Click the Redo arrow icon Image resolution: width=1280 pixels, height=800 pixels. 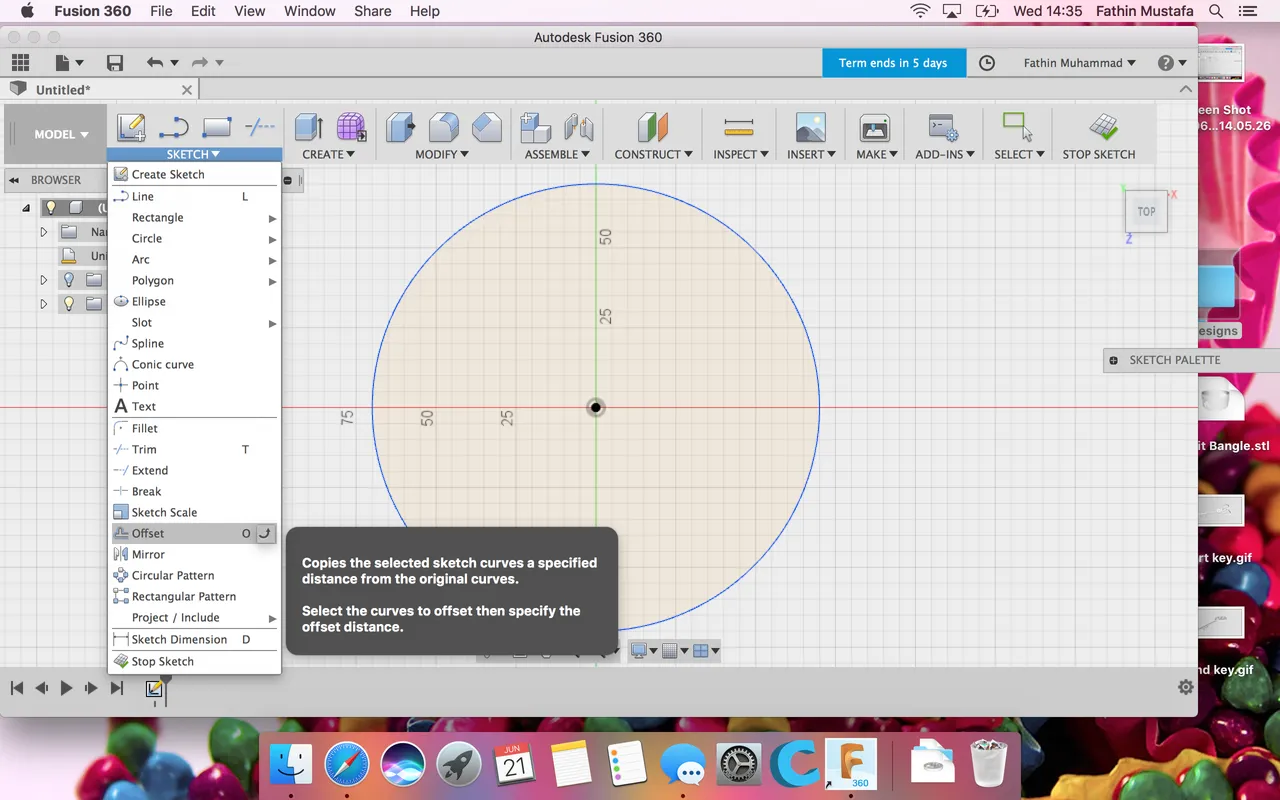coord(199,63)
